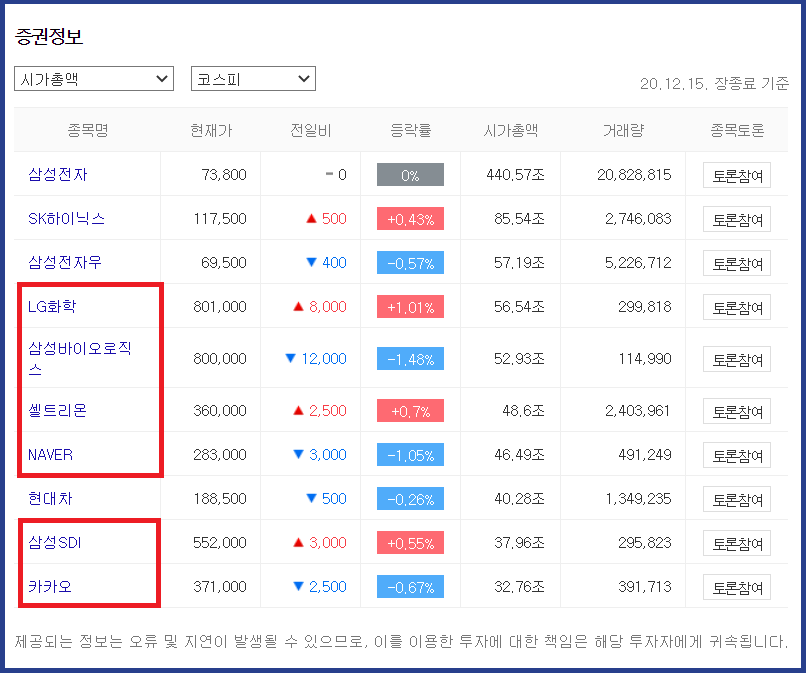Click the 등락률 column header
Screen dimensions: 806x674
pos(411,130)
